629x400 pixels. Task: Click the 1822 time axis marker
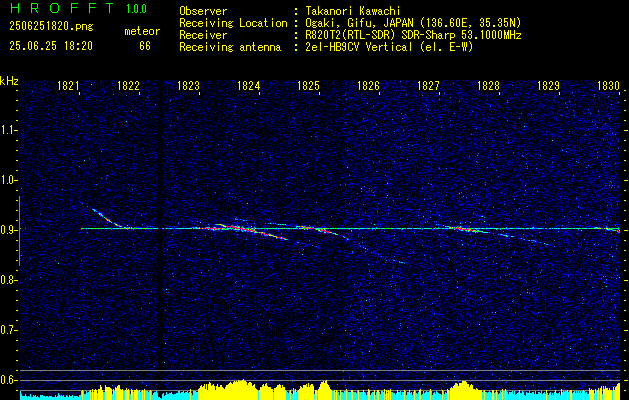pos(128,86)
